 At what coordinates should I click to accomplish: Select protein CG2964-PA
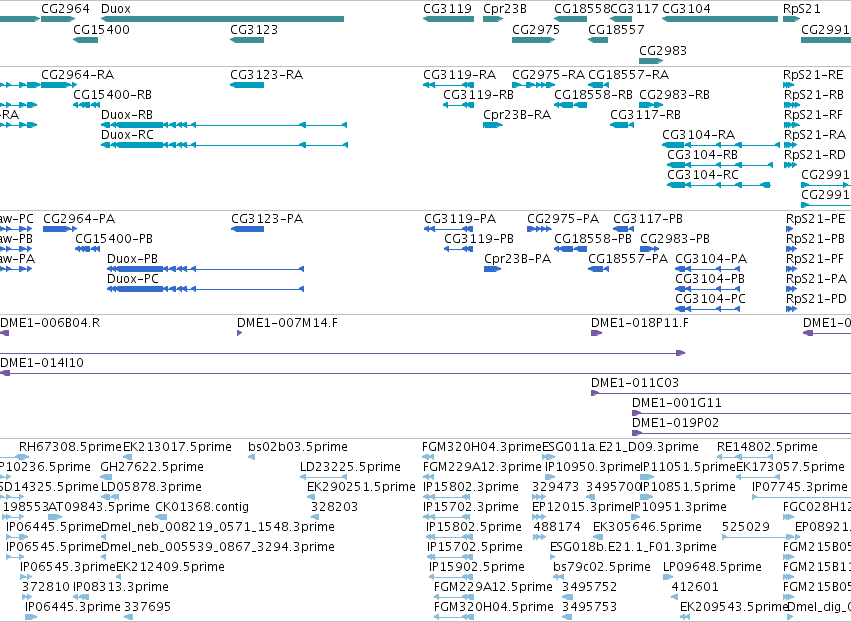click(60, 229)
